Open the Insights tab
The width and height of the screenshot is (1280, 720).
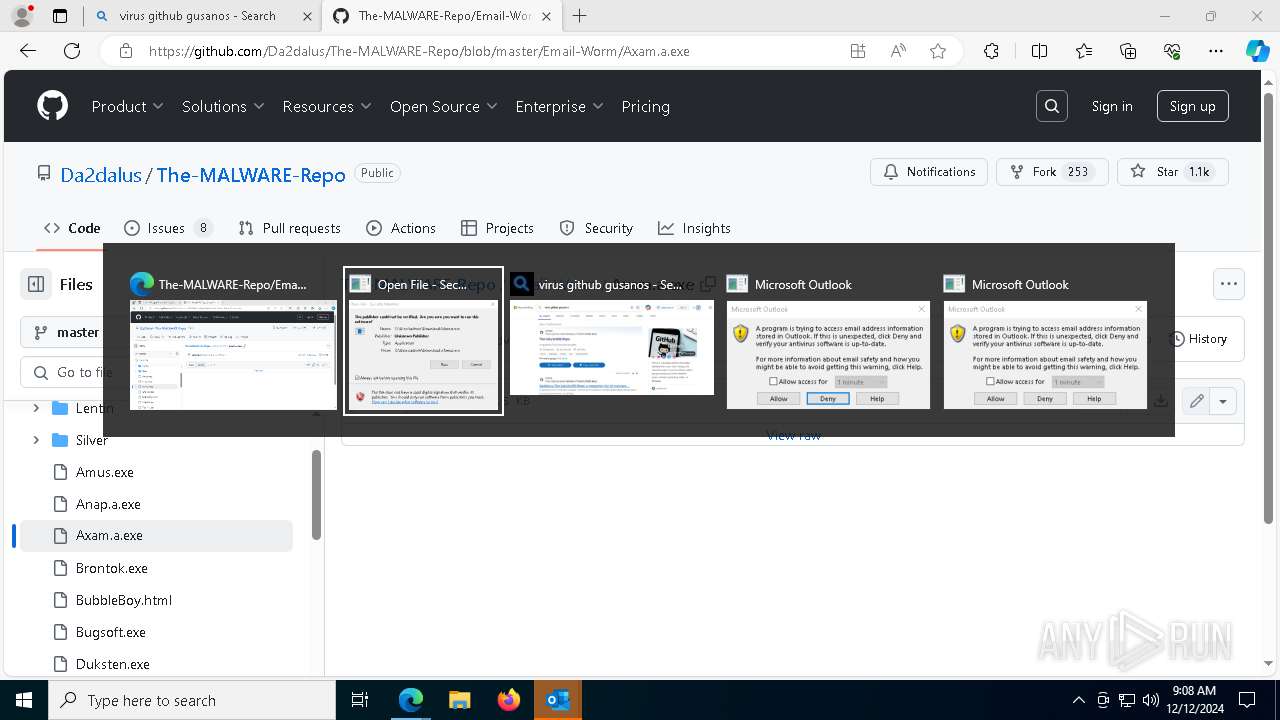(x=694, y=228)
